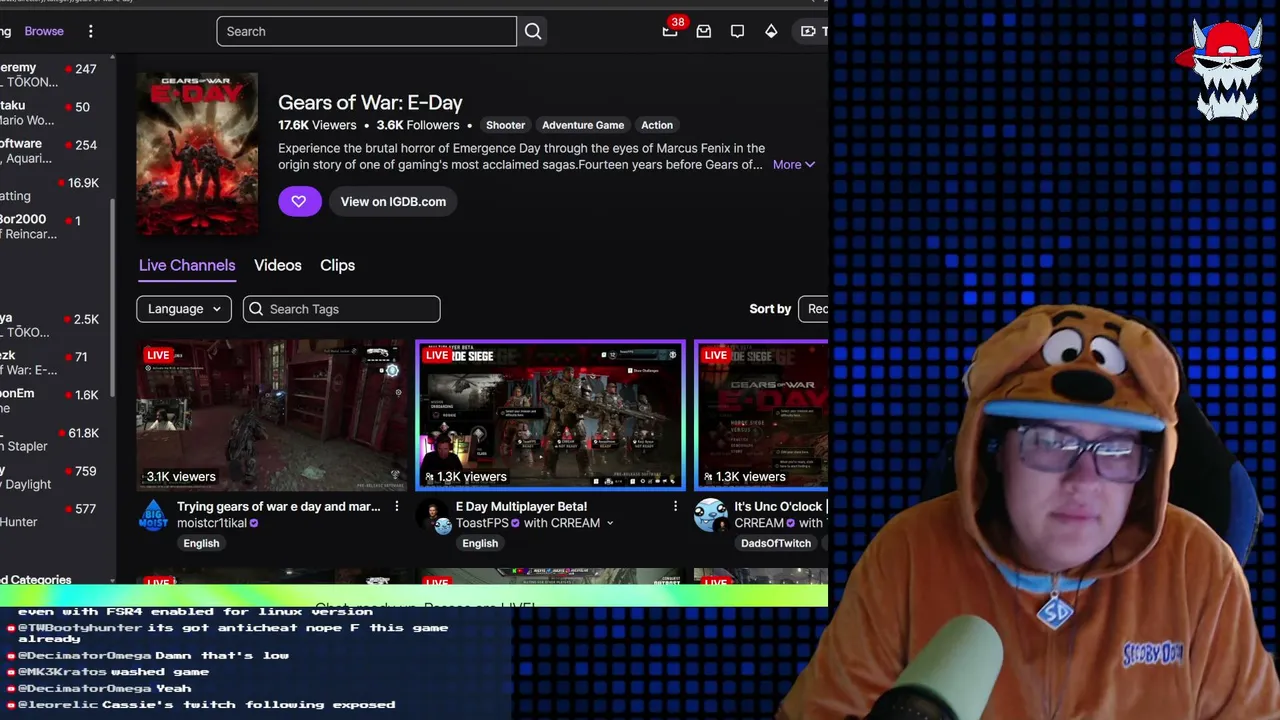Open the top navigation three-dot menu

90,31
